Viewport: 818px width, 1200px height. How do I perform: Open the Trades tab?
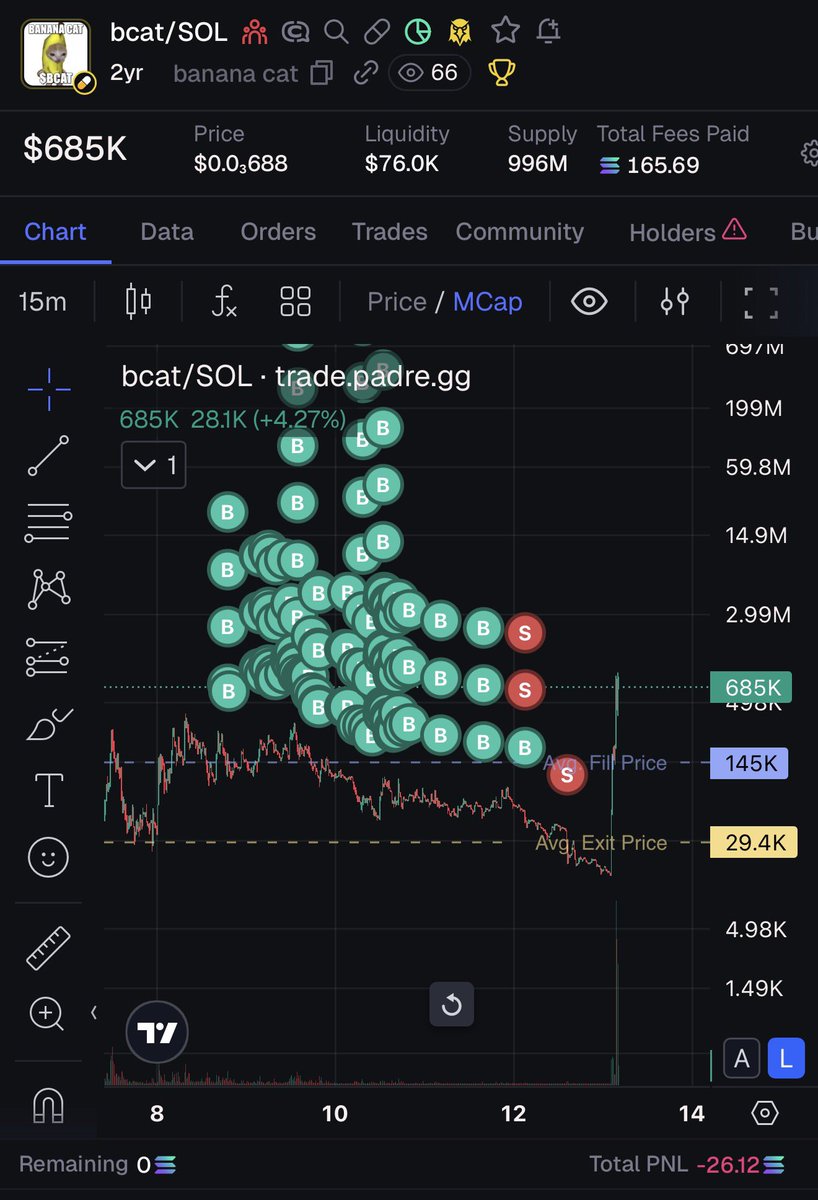(390, 231)
